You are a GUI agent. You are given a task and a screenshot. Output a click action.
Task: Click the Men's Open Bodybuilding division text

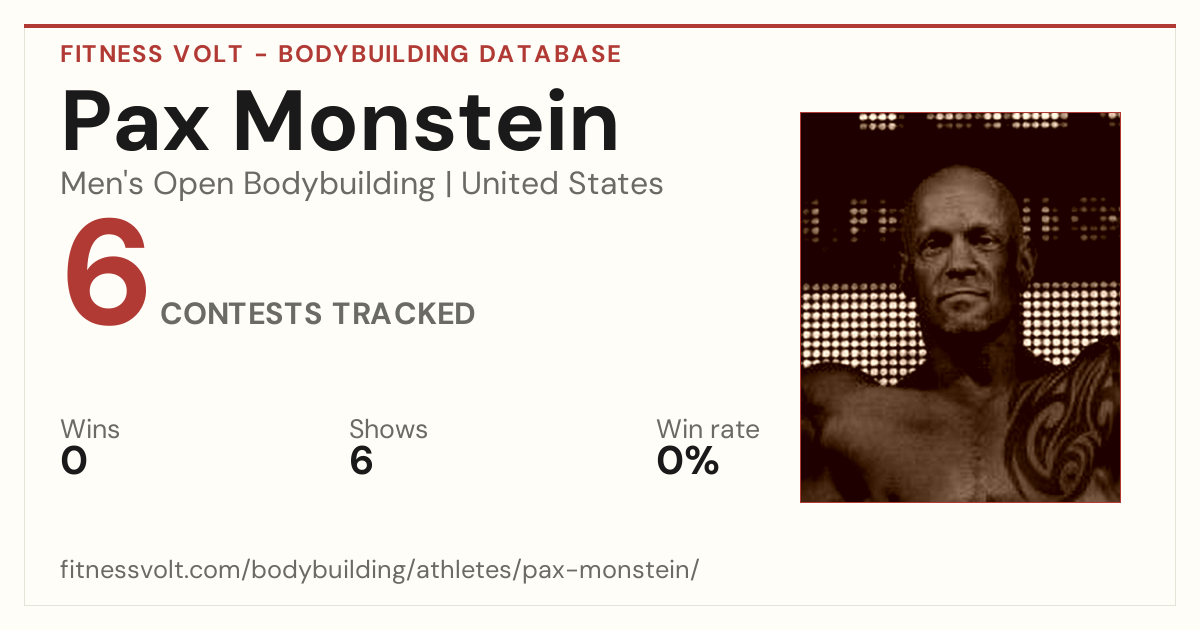(x=248, y=185)
